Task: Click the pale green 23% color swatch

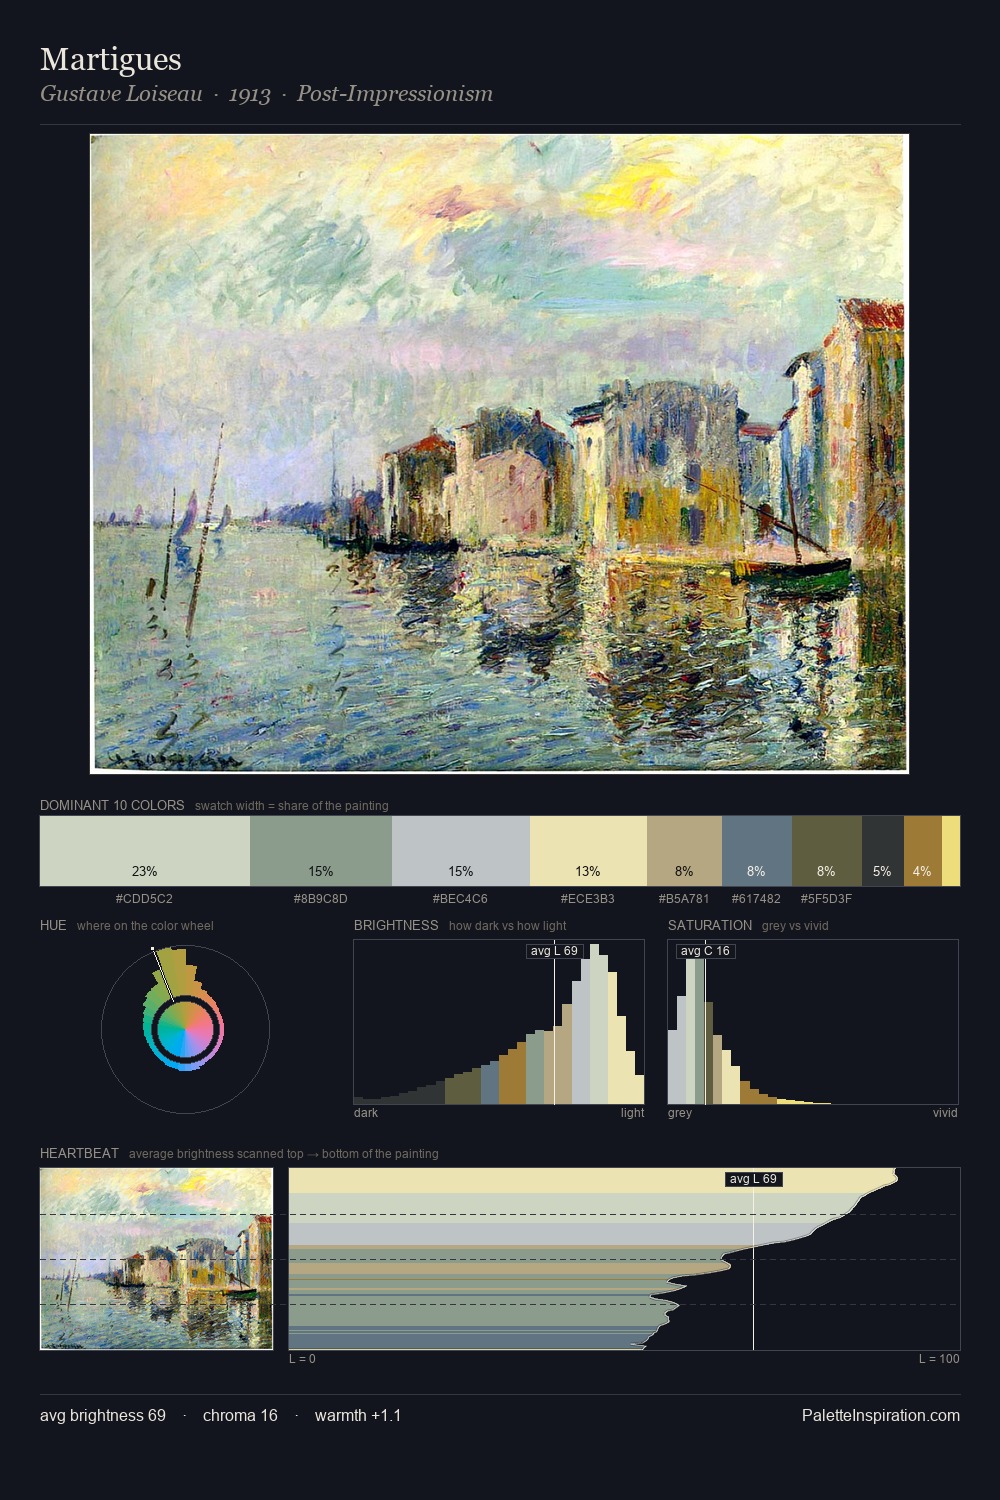Action: (145, 851)
